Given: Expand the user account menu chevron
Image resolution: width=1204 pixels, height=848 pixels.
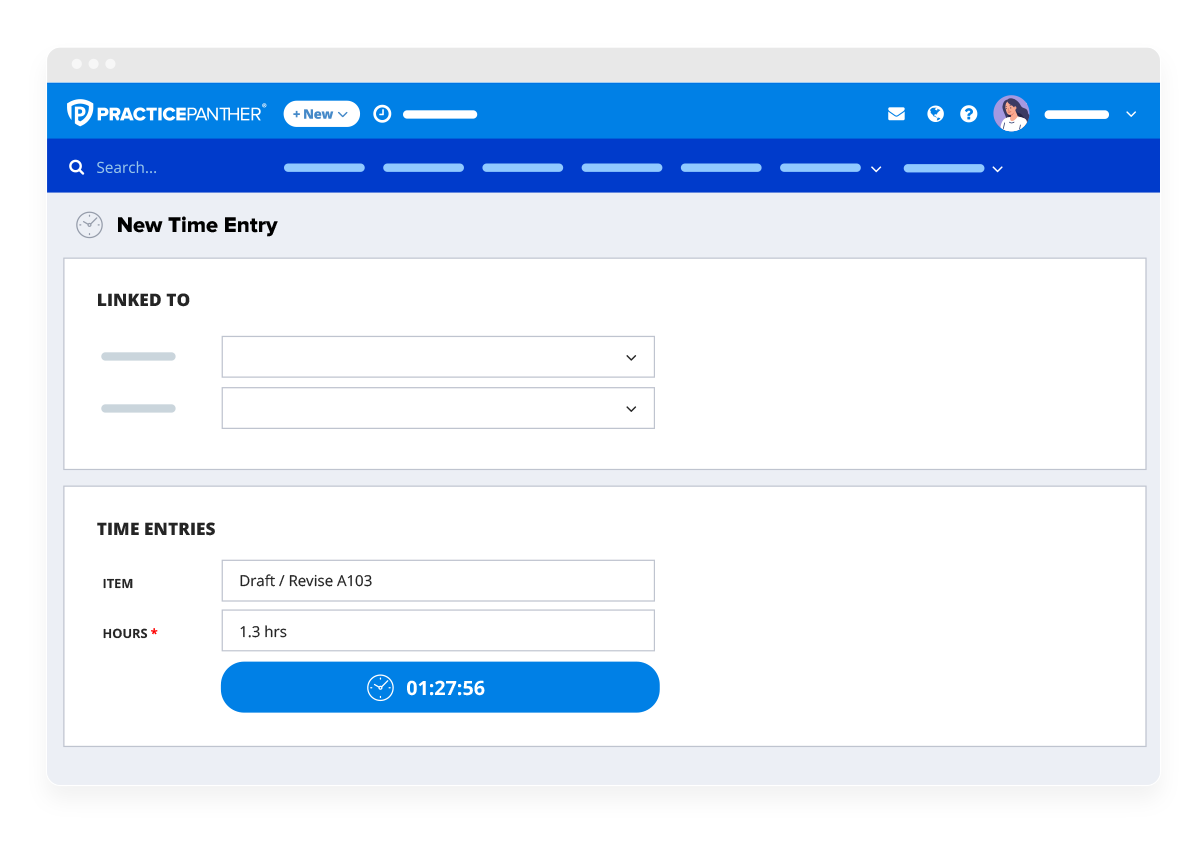Looking at the screenshot, I should [1131, 115].
